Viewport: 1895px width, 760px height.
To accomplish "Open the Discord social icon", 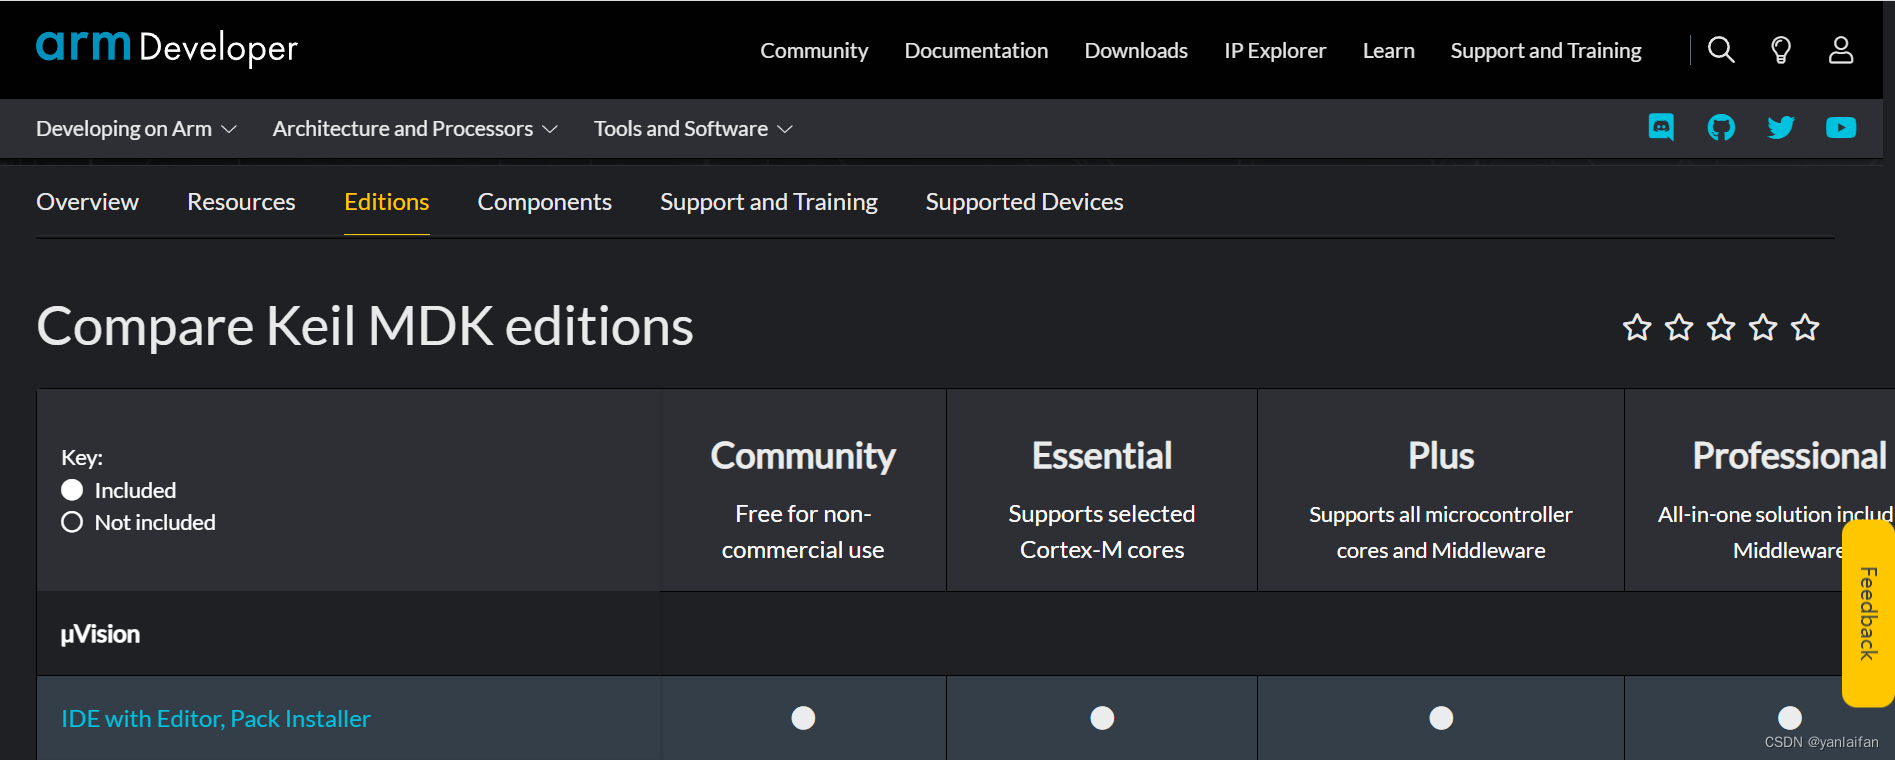I will pos(1661,127).
